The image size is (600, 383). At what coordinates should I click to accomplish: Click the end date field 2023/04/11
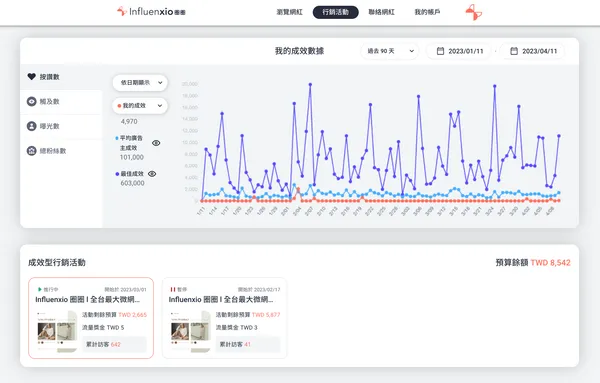(532, 51)
